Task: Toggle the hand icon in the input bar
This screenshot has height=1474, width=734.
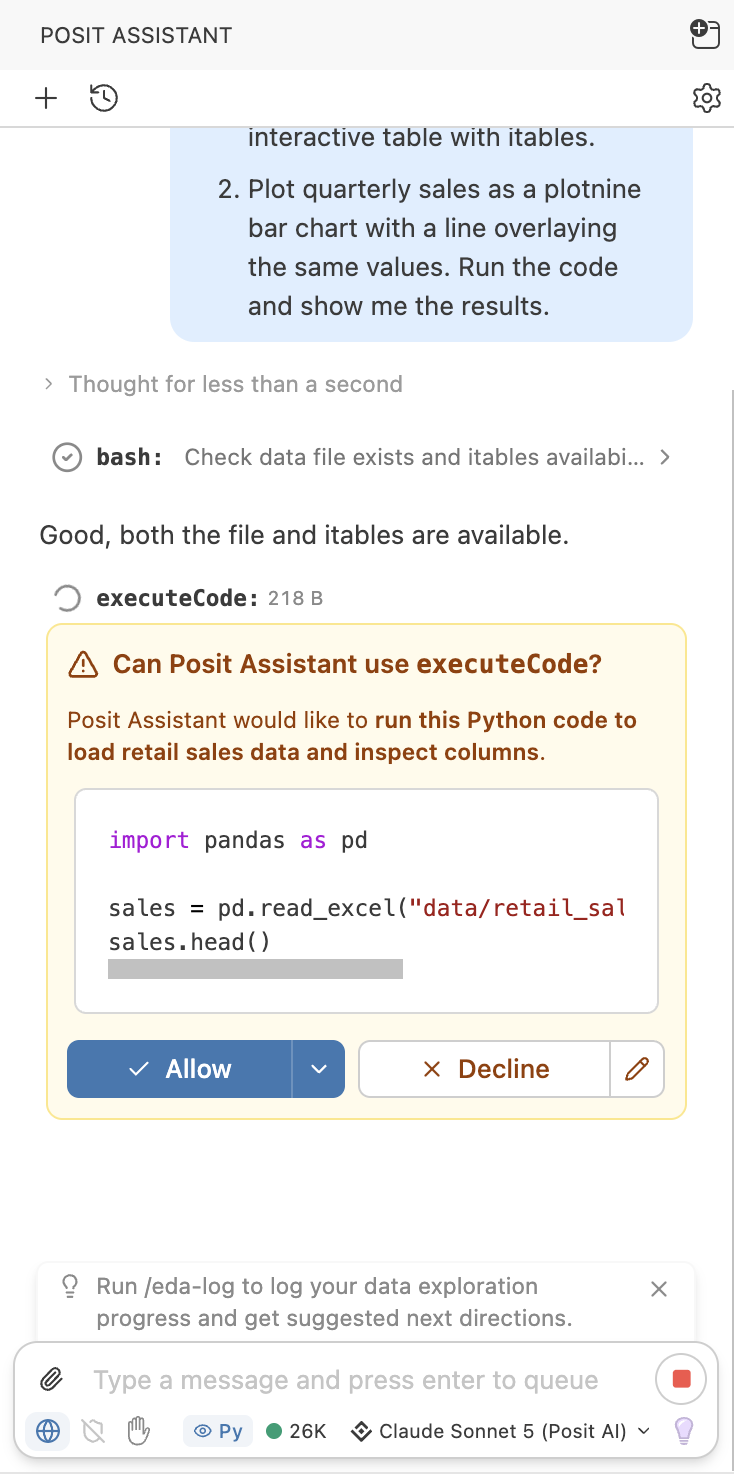Action: click(138, 1432)
